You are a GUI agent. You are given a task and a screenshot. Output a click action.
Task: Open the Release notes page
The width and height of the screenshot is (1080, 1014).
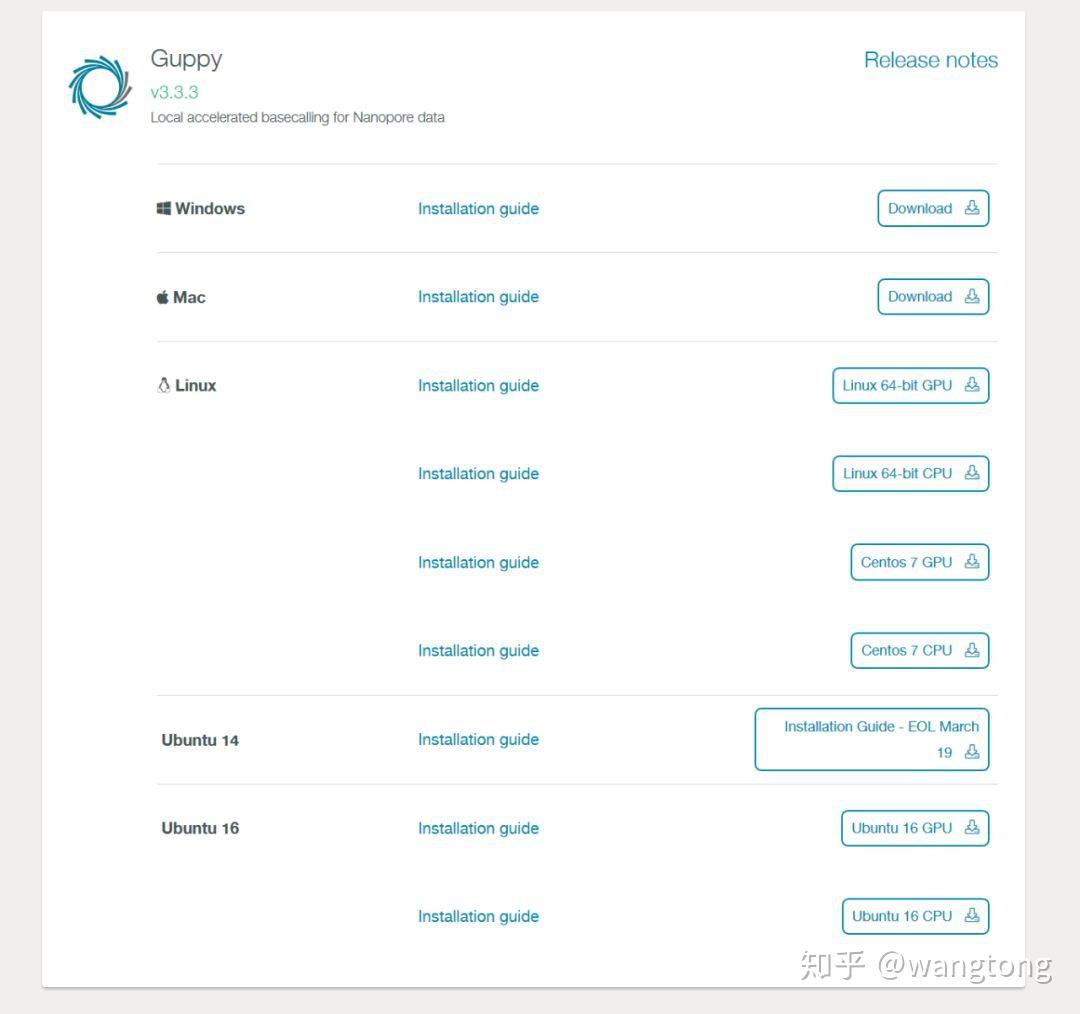(931, 60)
